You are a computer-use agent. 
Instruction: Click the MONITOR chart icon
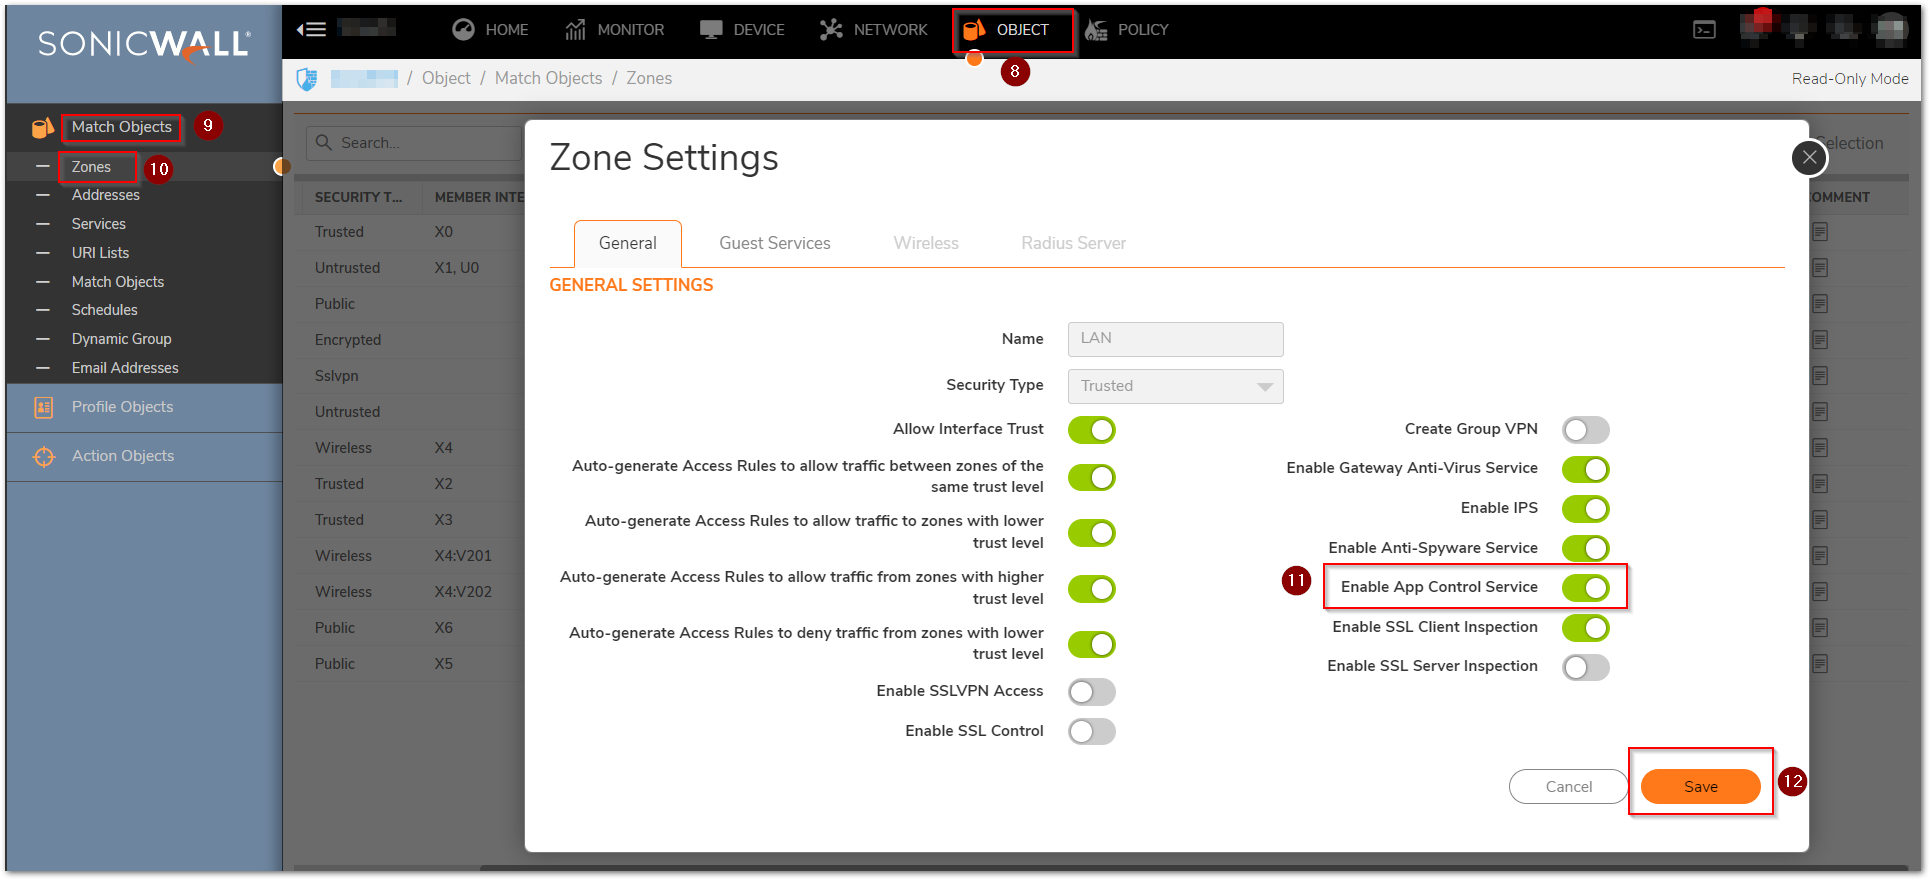[x=575, y=30]
